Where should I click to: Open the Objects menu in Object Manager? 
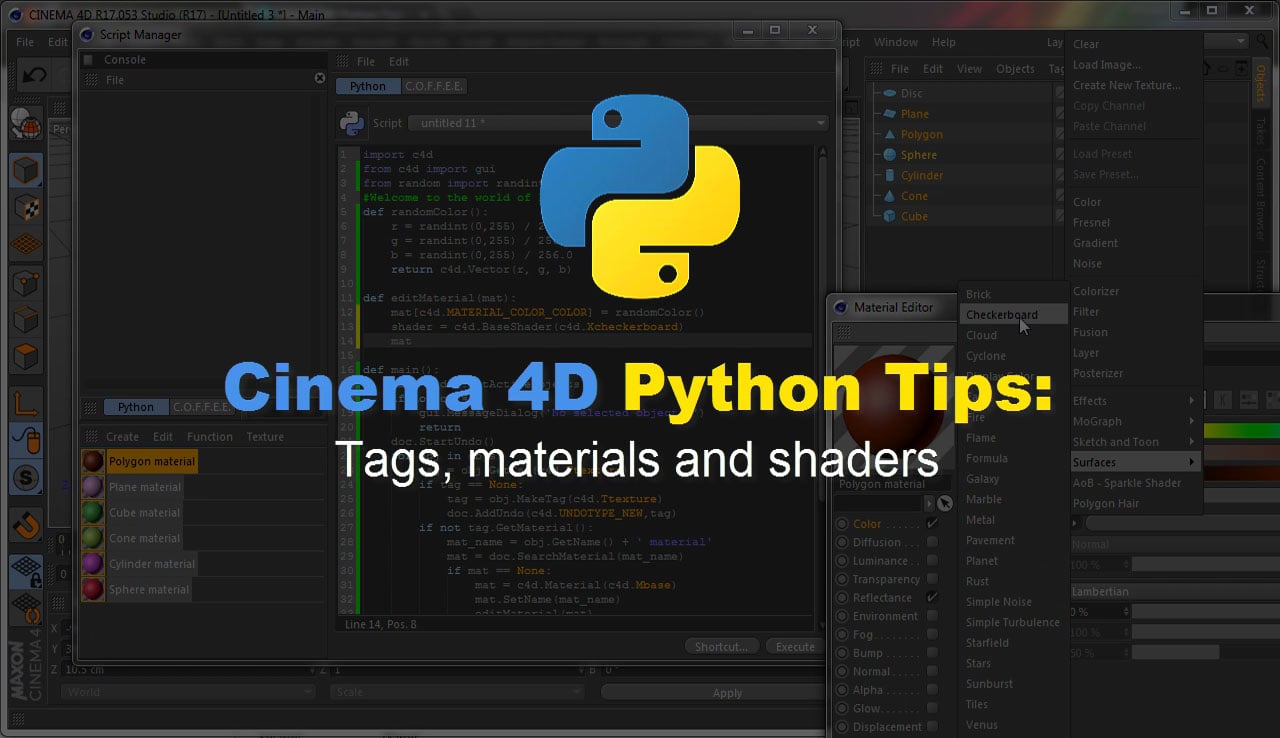click(1015, 69)
